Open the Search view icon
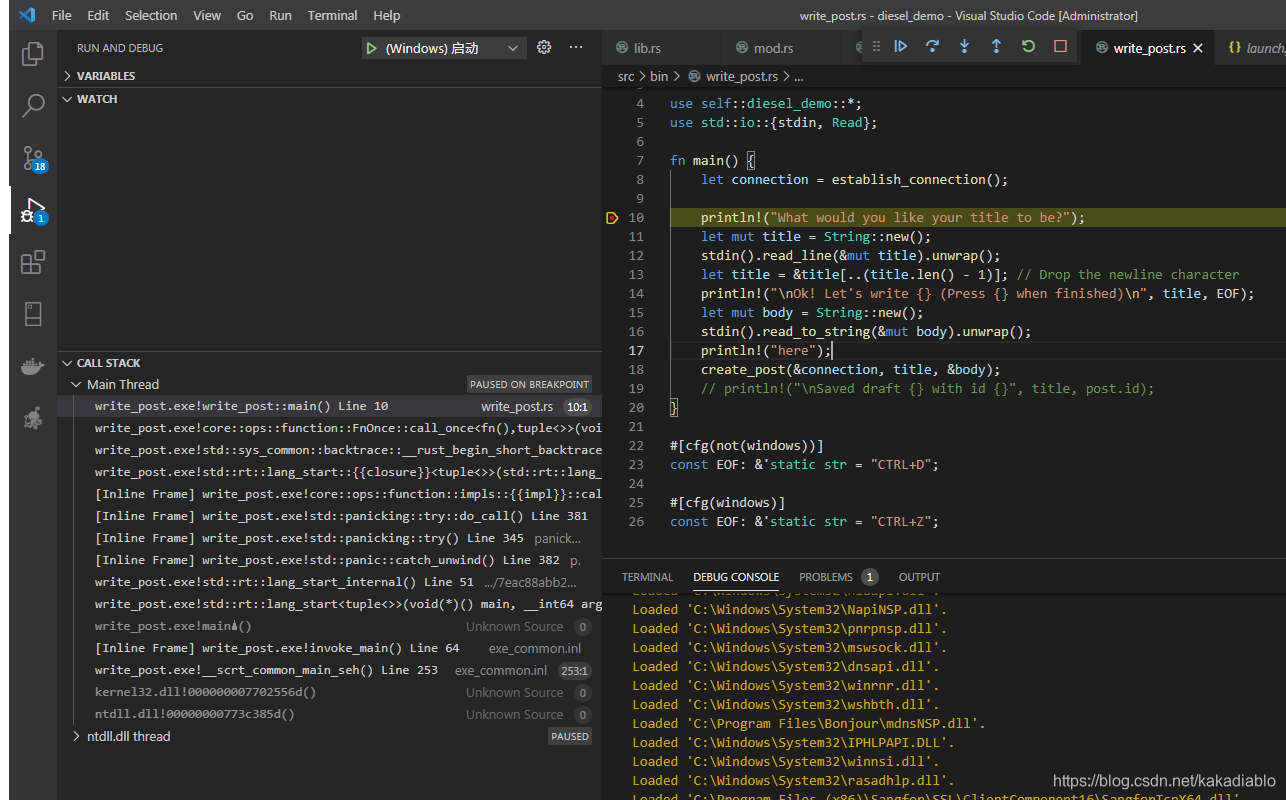This screenshot has width=1286, height=800. [33, 105]
